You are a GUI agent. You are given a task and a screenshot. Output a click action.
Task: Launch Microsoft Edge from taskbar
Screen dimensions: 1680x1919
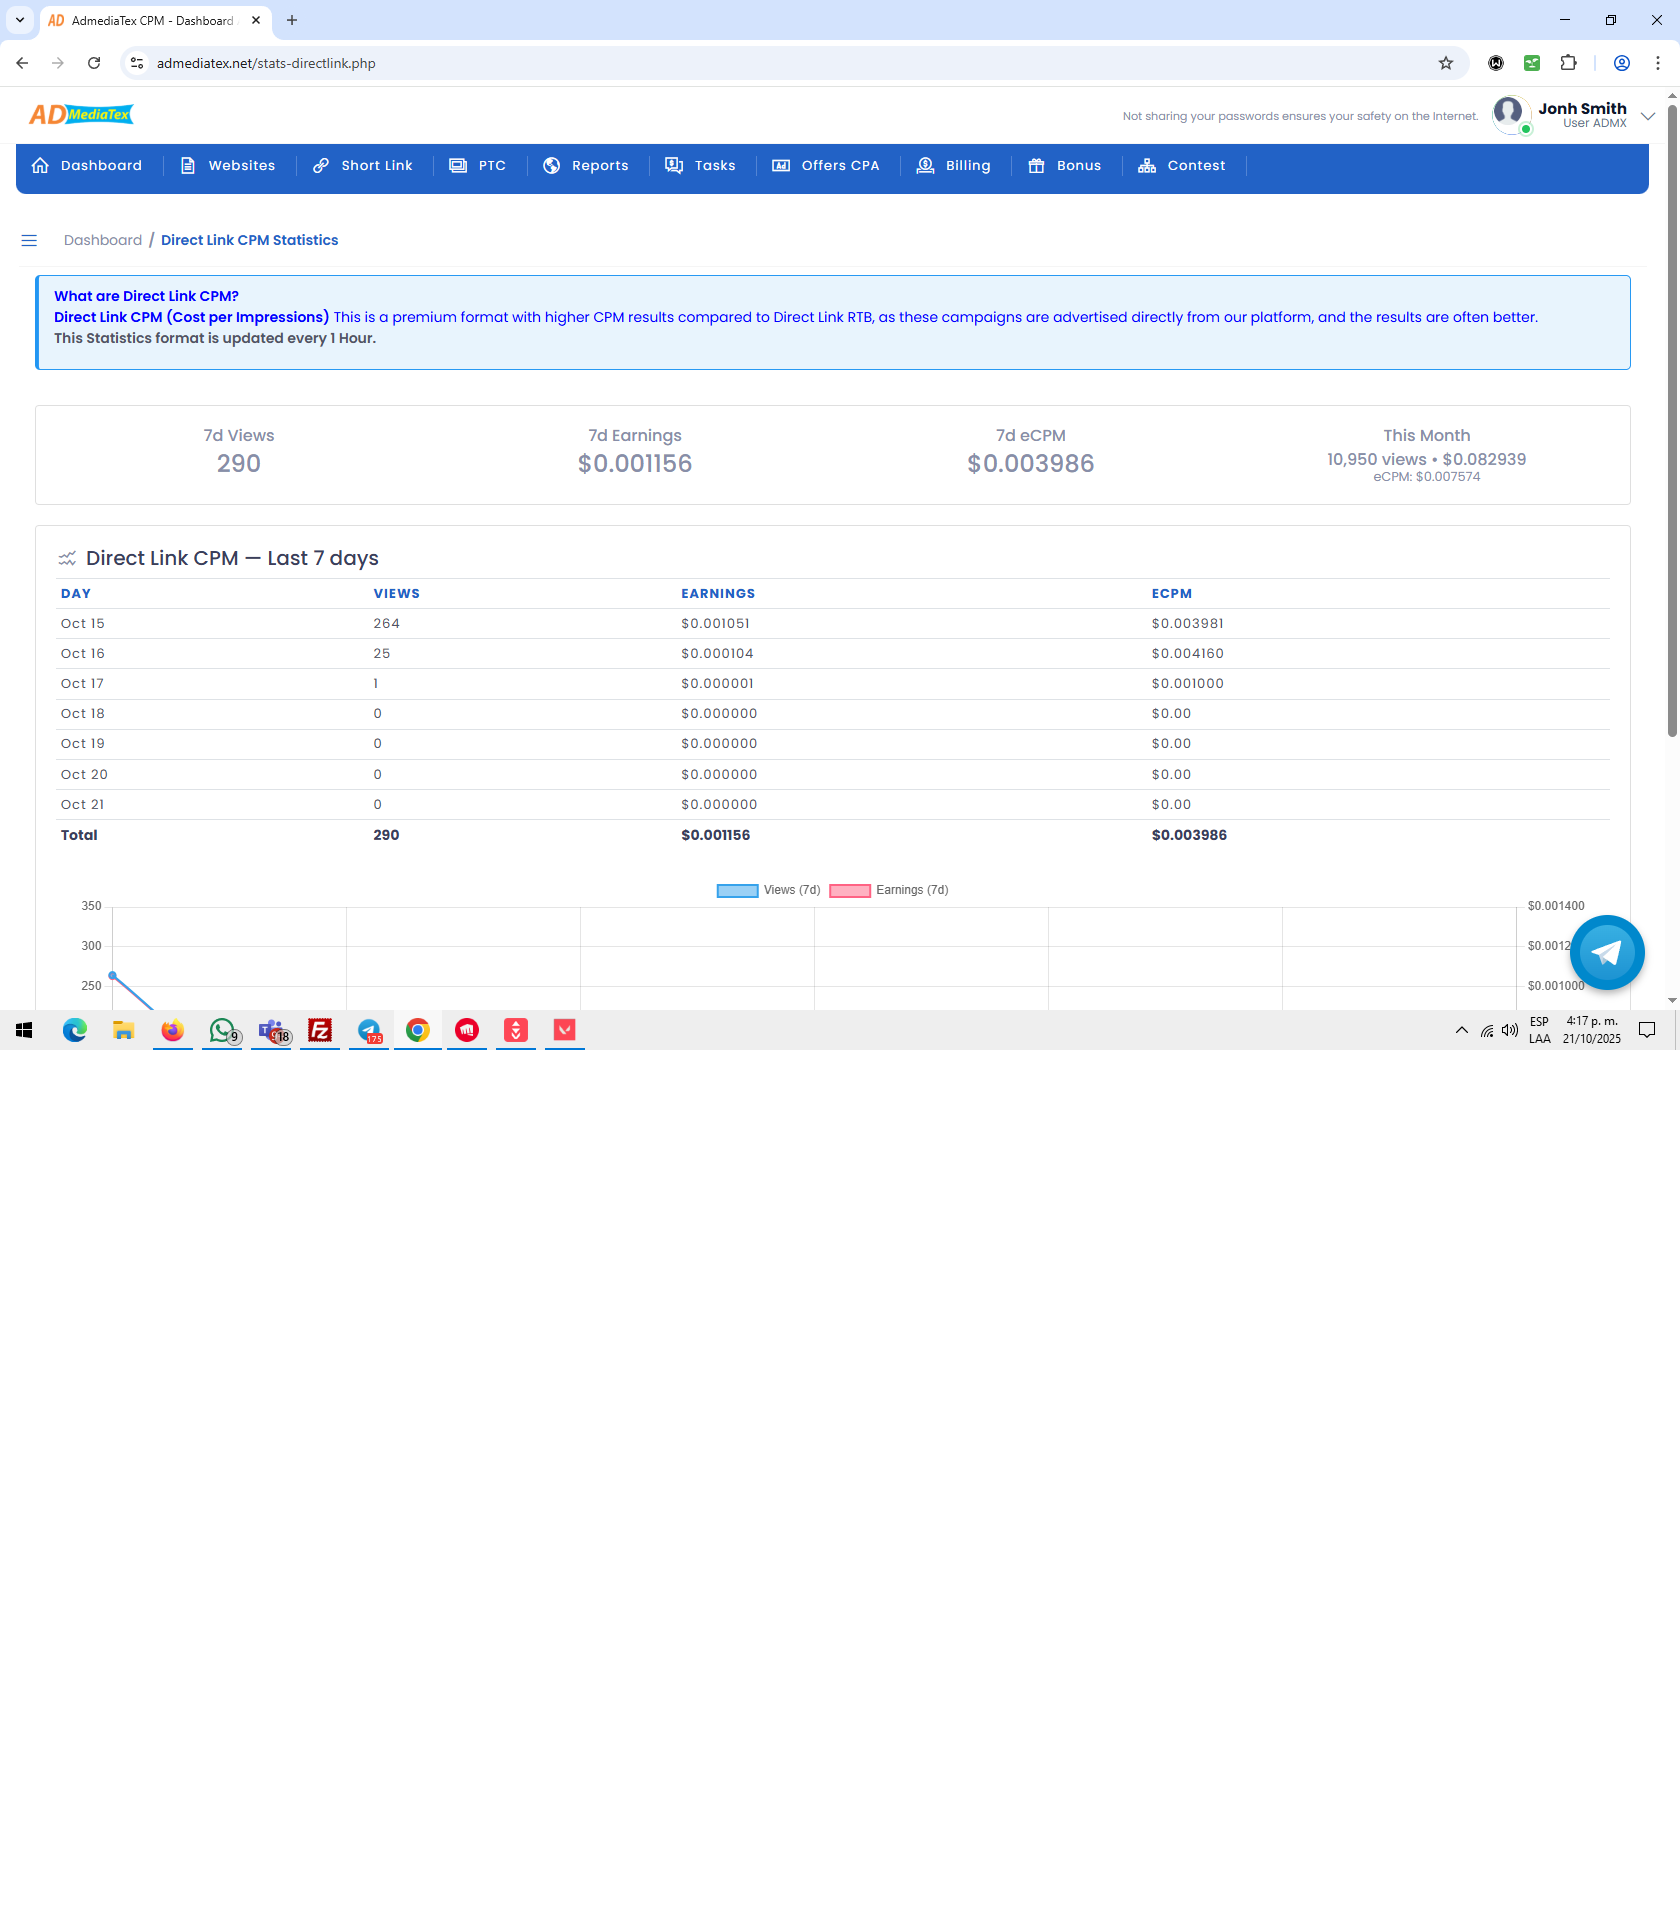[74, 1030]
